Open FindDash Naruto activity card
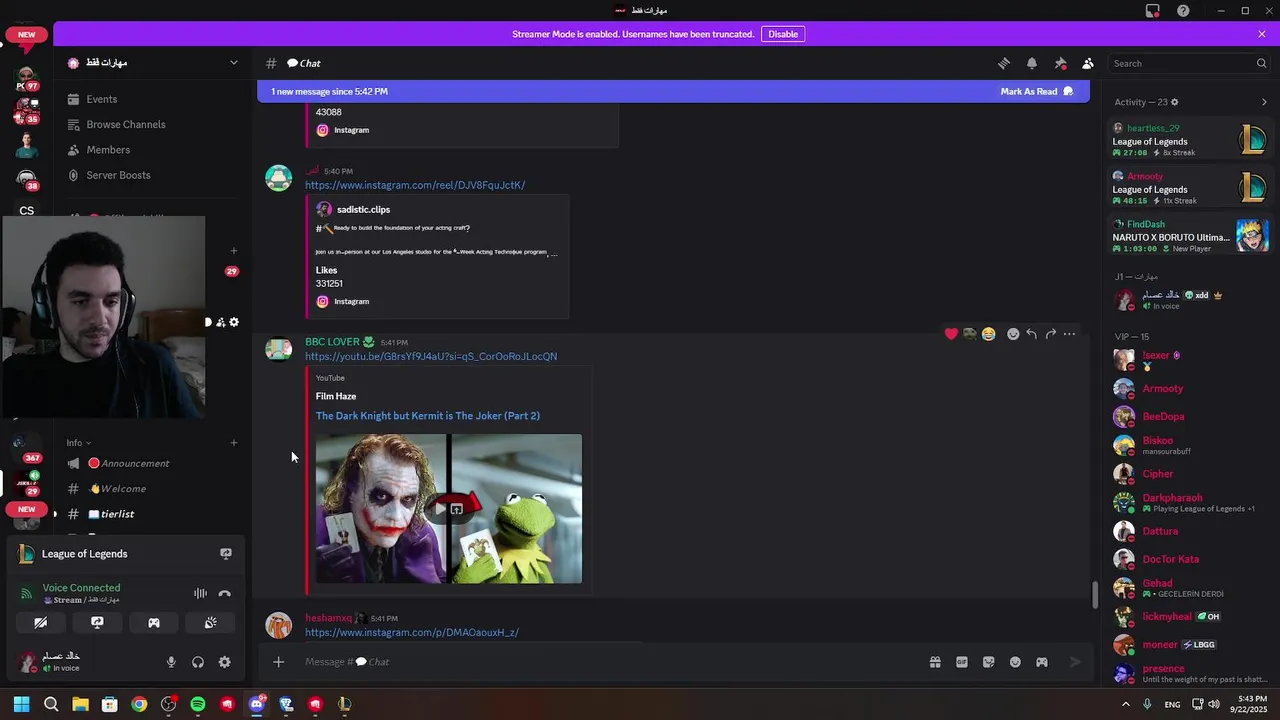 (1190, 236)
